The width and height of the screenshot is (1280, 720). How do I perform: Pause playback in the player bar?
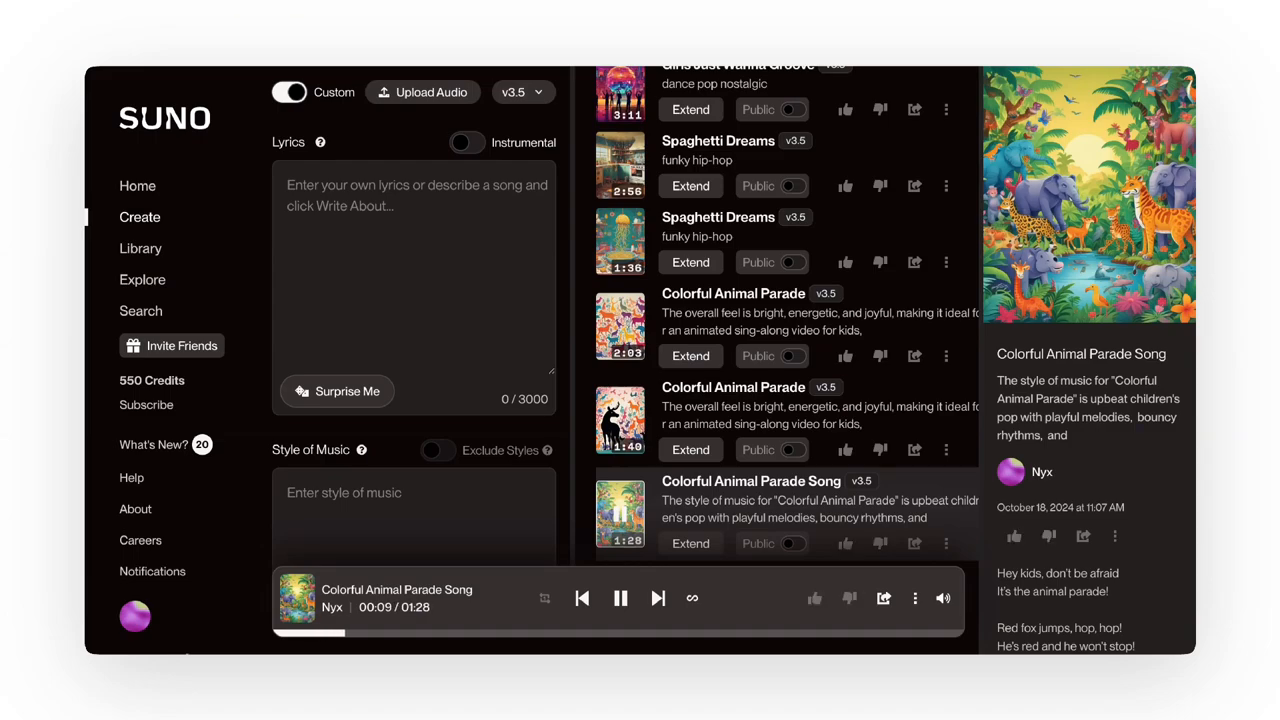pos(620,598)
